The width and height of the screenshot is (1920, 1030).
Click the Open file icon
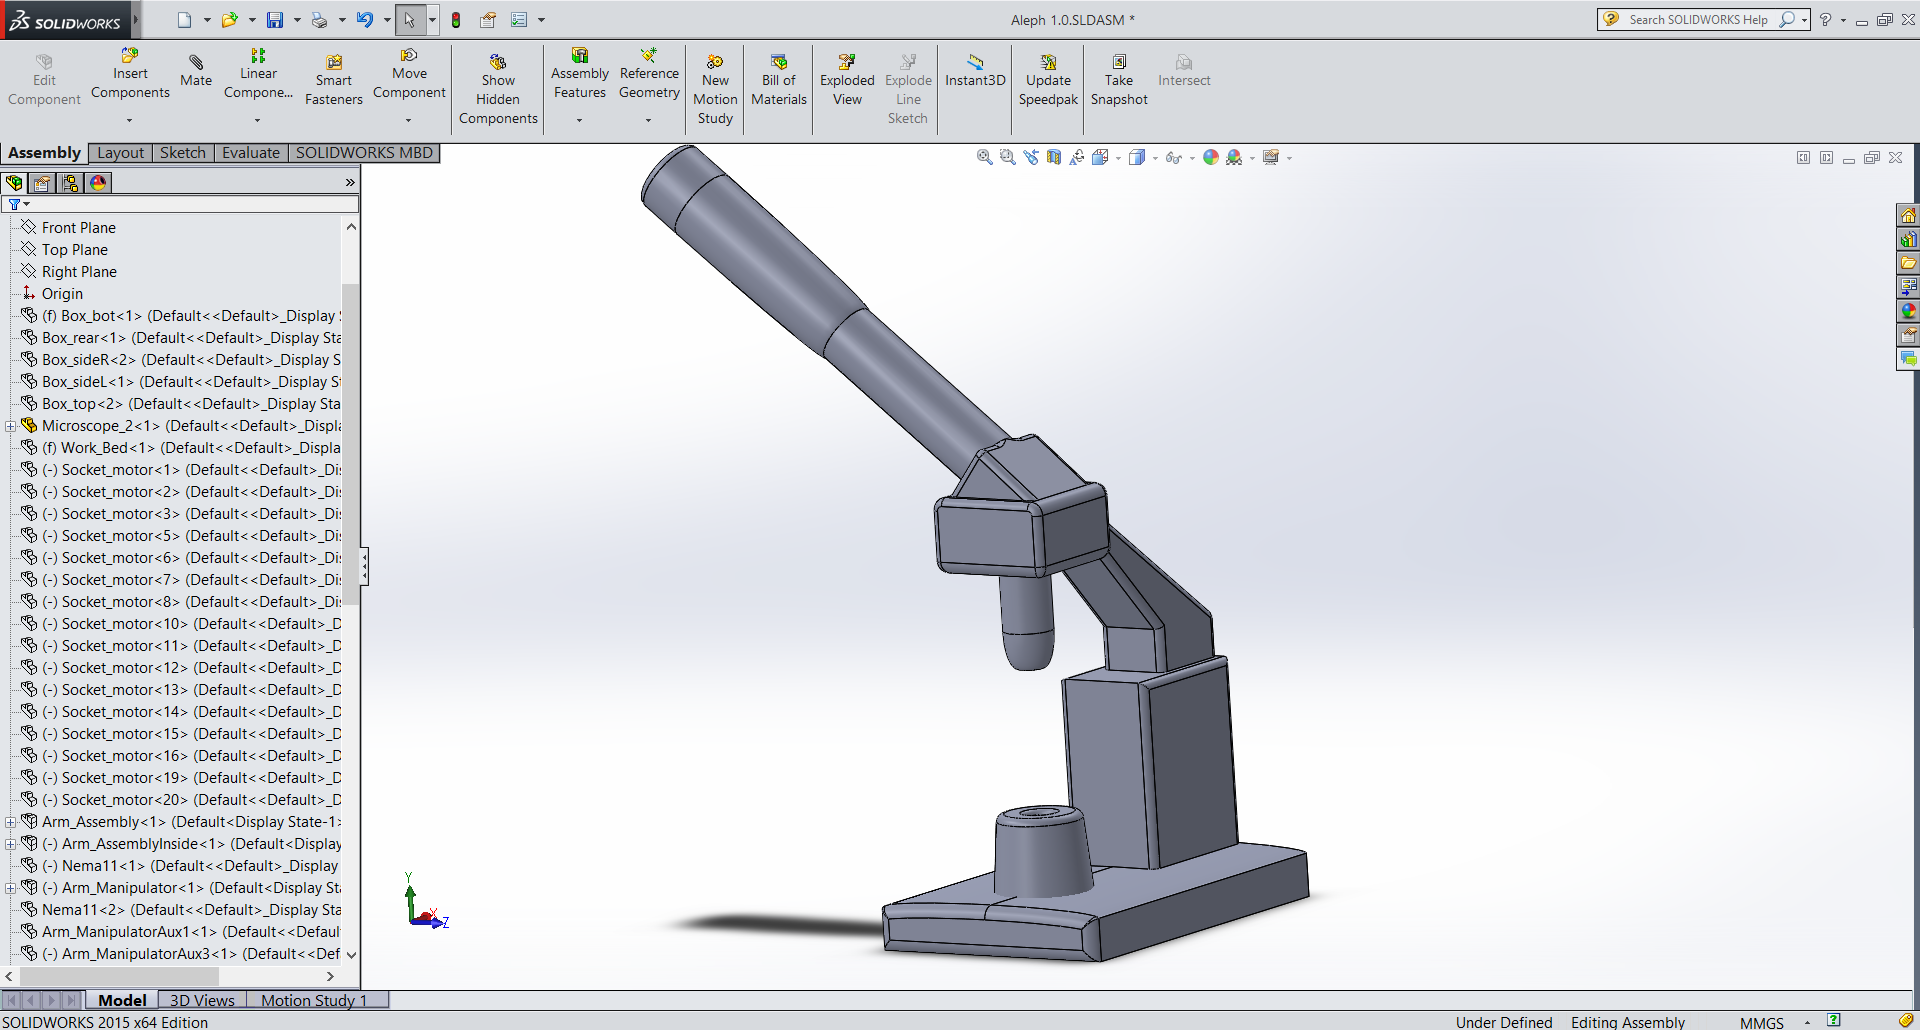tap(229, 20)
